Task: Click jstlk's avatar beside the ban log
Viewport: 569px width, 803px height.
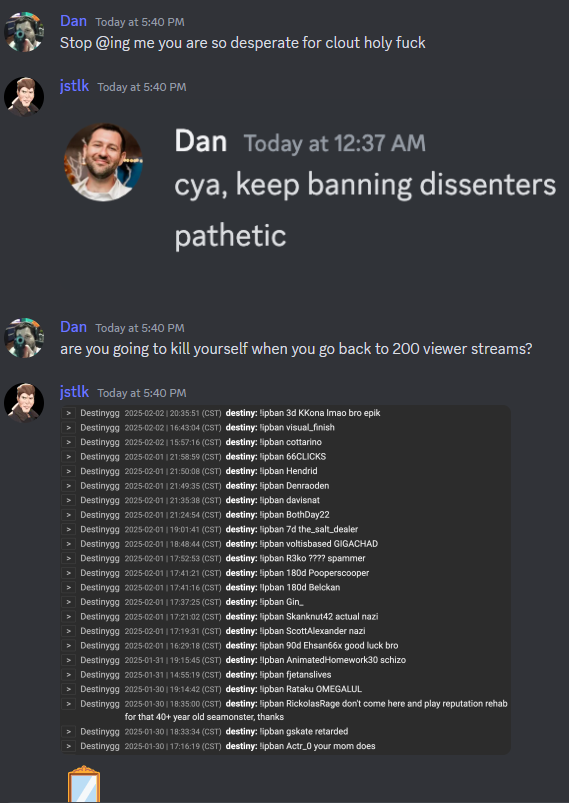Action: click(24, 403)
